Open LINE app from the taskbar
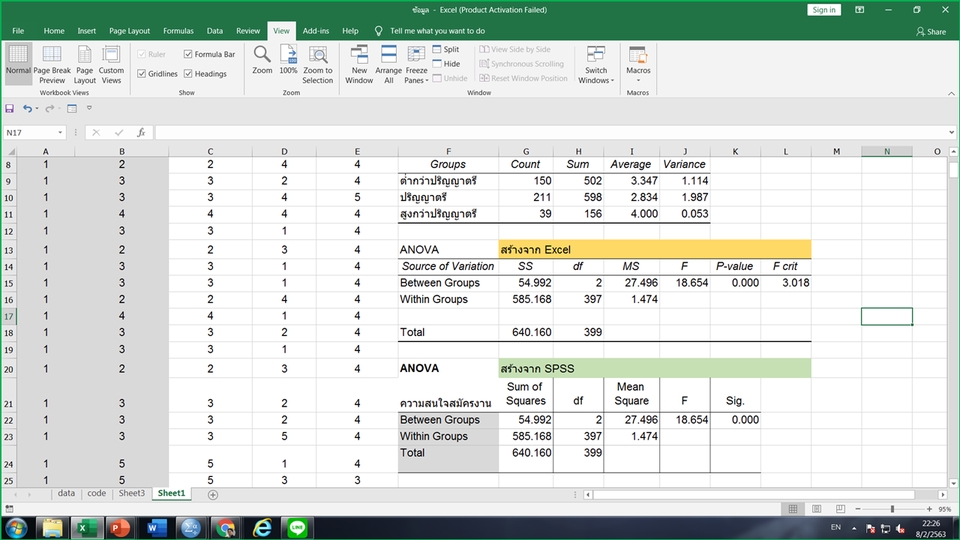The width and height of the screenshot is (960, 540). coord(297,528)
